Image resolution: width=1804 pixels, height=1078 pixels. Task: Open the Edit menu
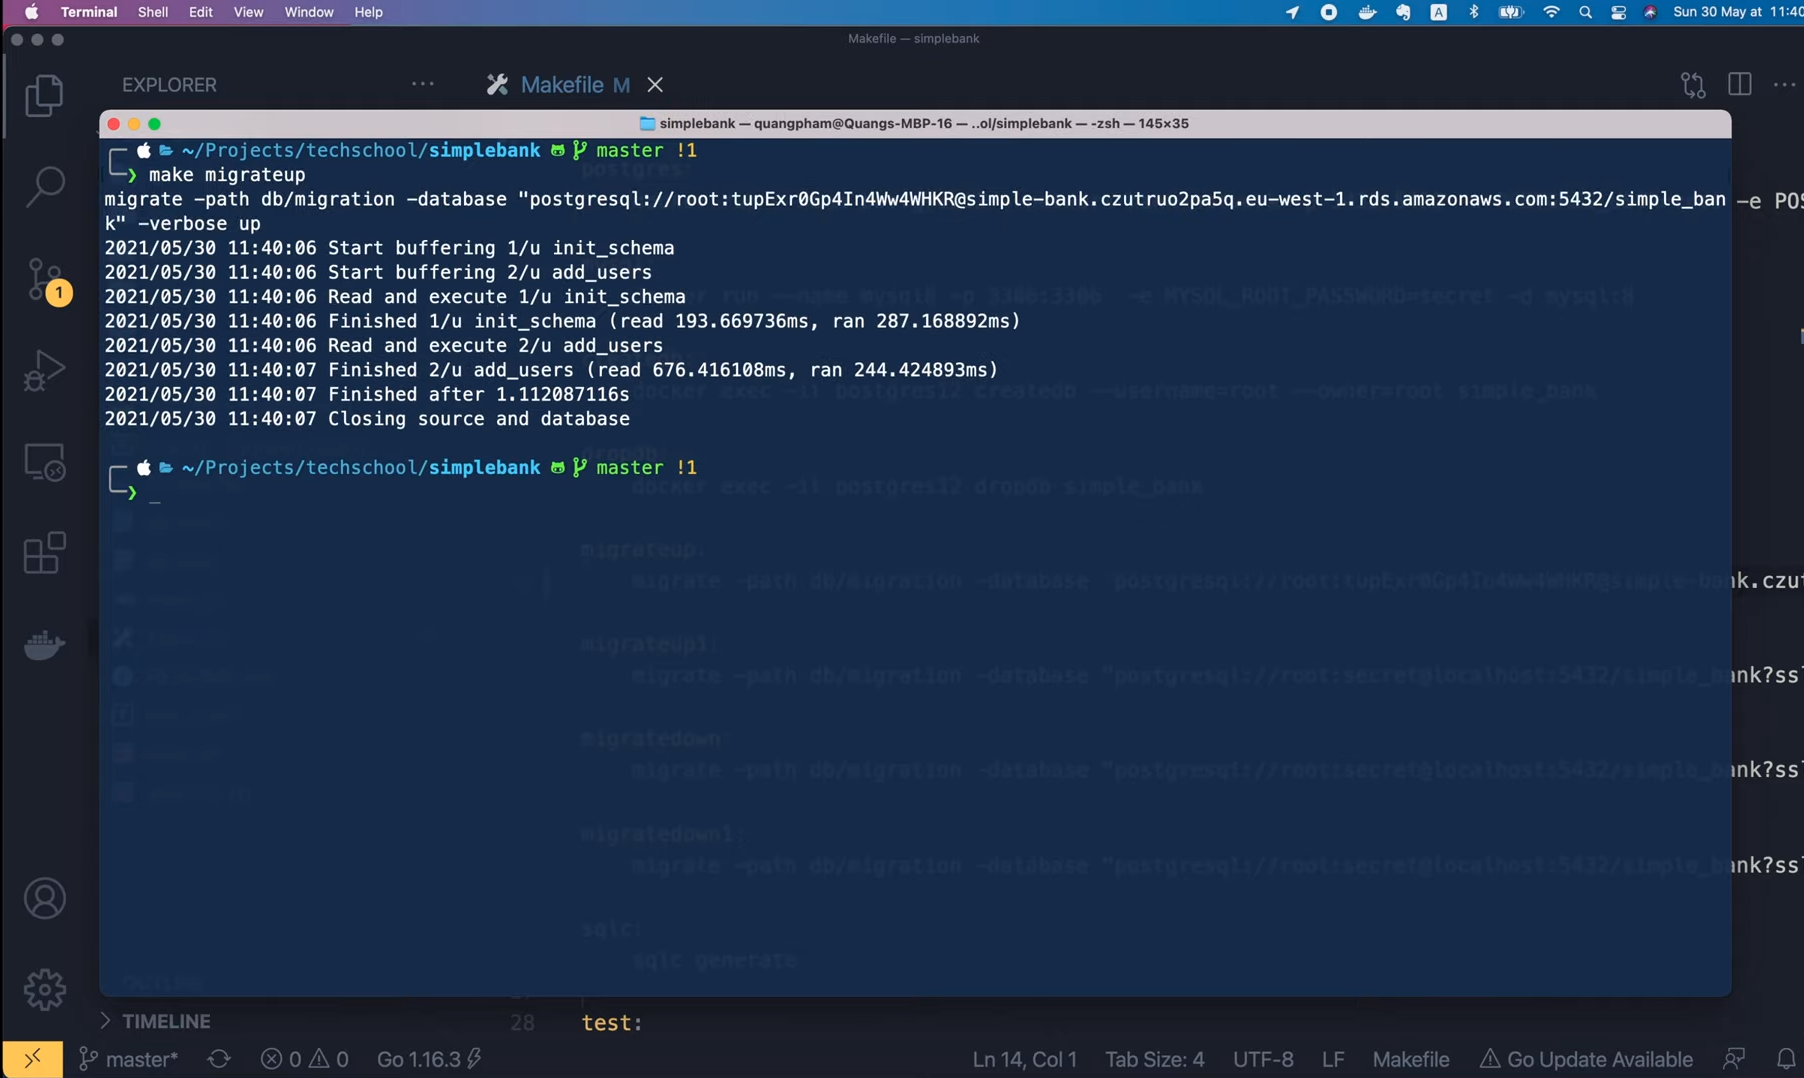[x=200, y=12]
